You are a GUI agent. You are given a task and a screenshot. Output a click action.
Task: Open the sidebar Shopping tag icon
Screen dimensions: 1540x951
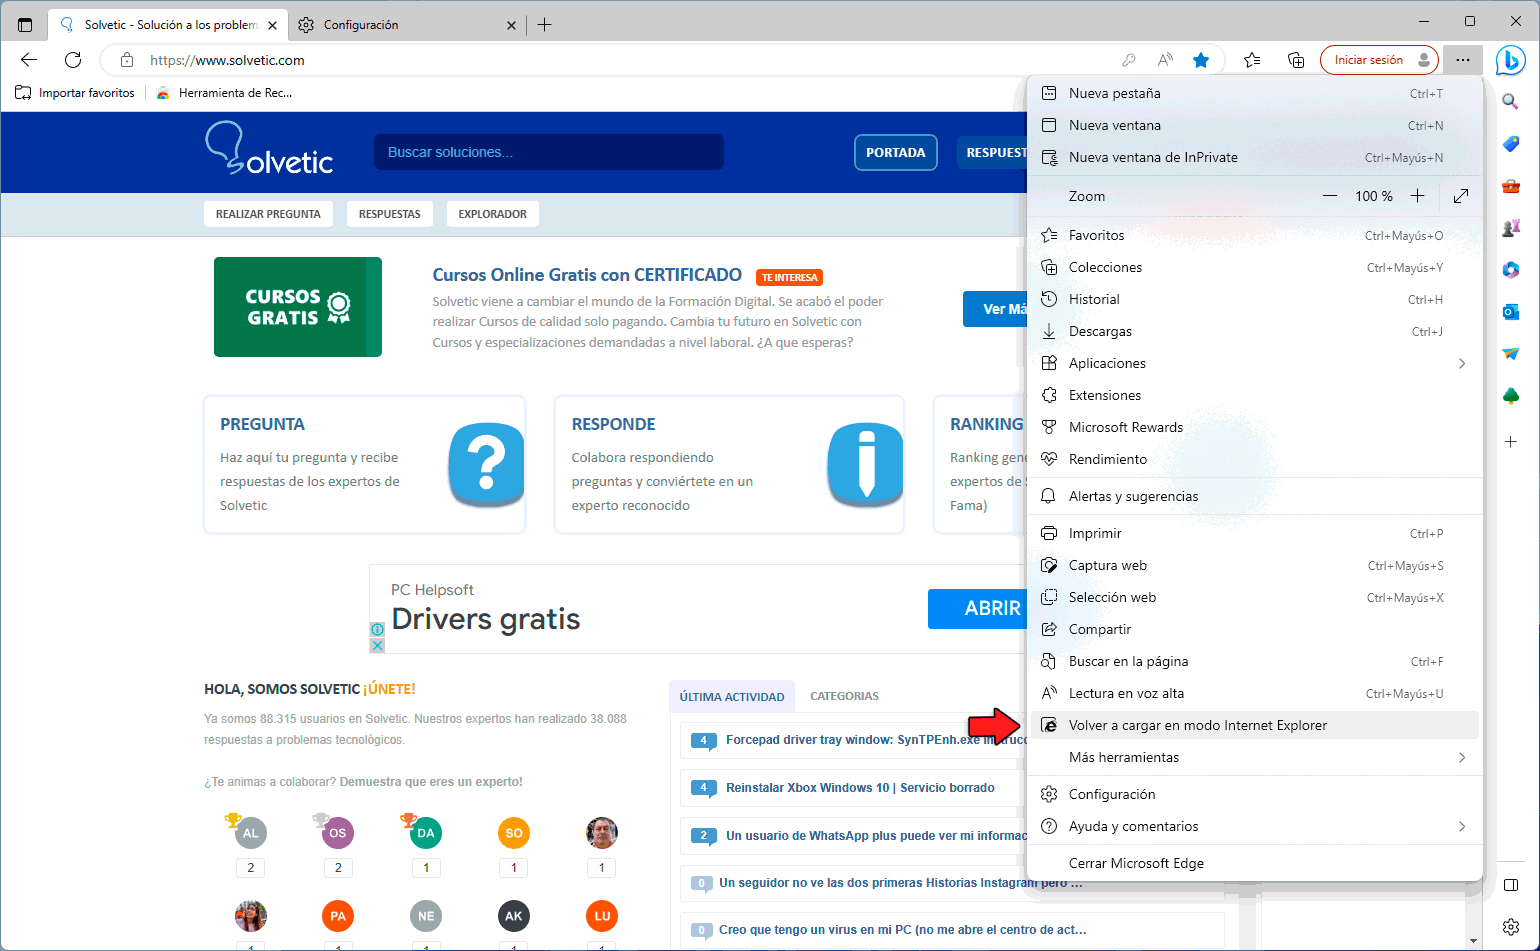[1511, 144]
